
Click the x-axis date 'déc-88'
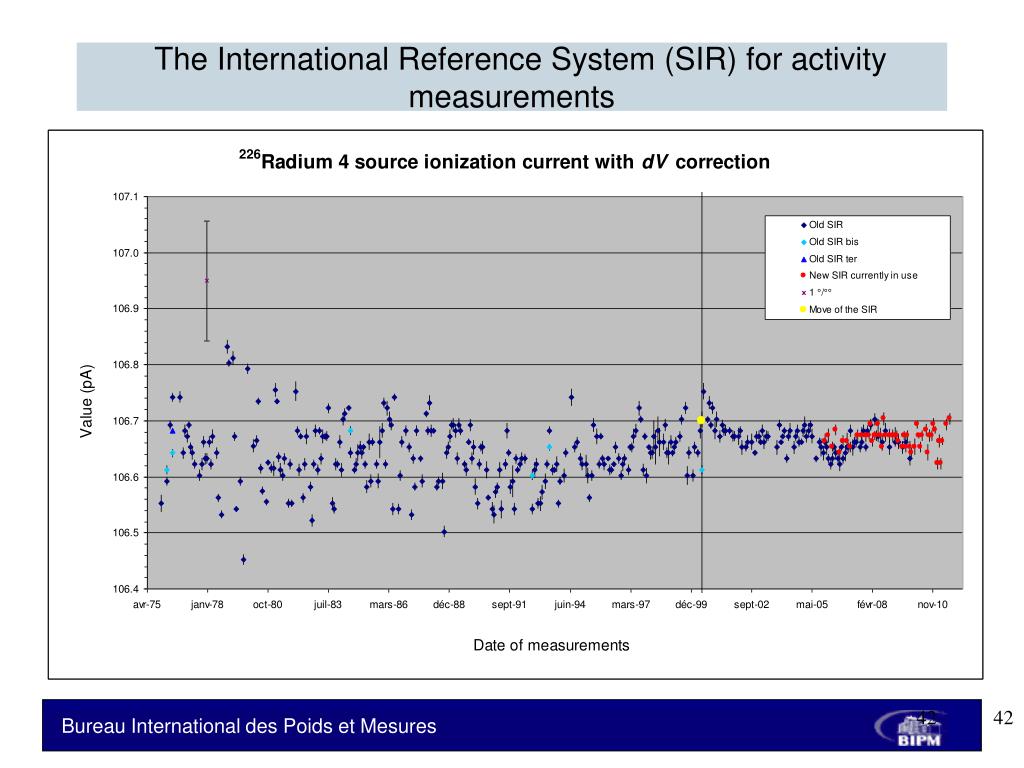point(449,605)
